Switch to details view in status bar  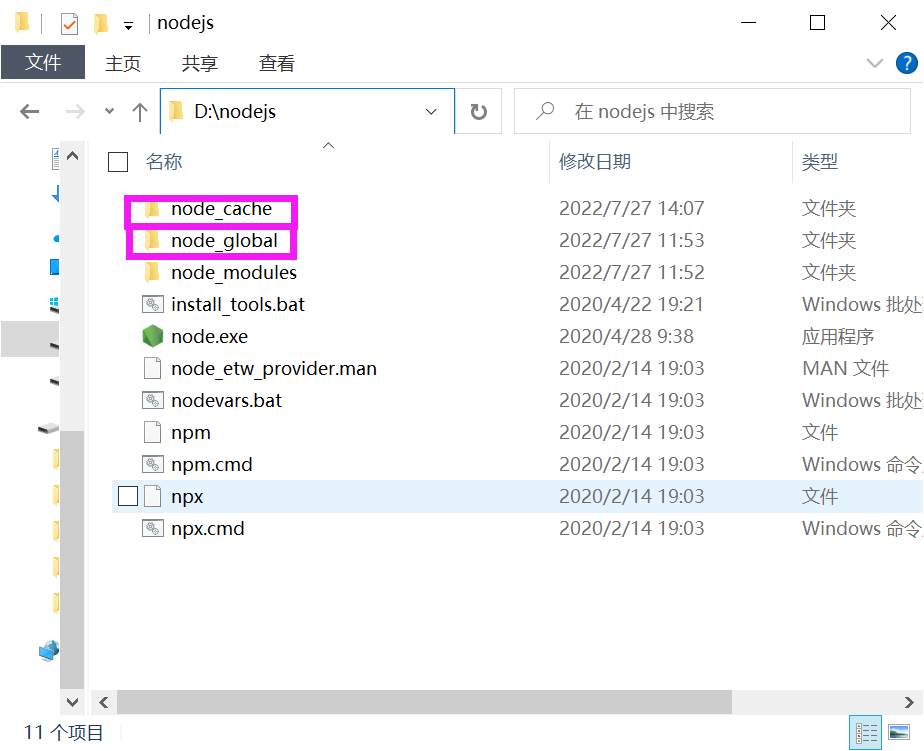(866, 733)
